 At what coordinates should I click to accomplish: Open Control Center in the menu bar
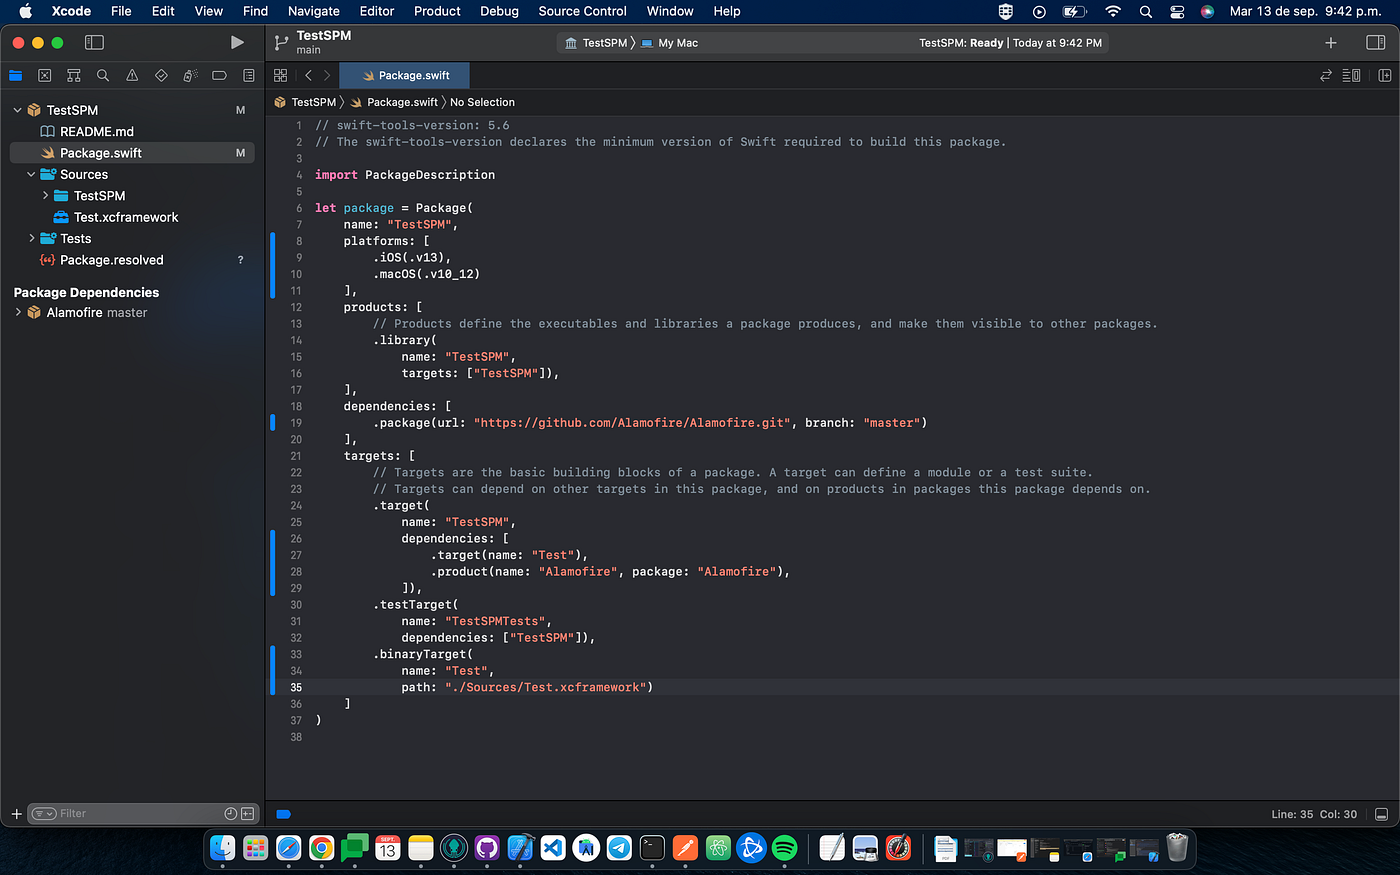coord(1177,11)
